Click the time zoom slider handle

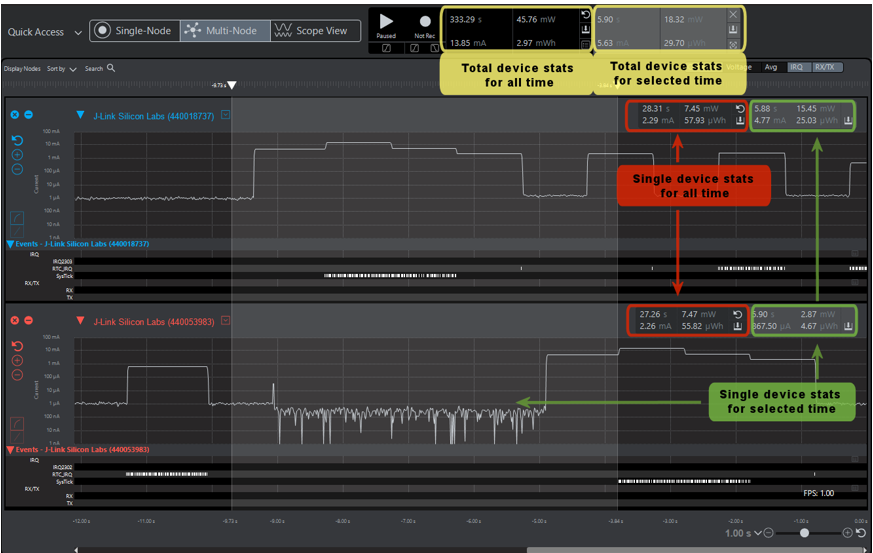tap(804, 533)
